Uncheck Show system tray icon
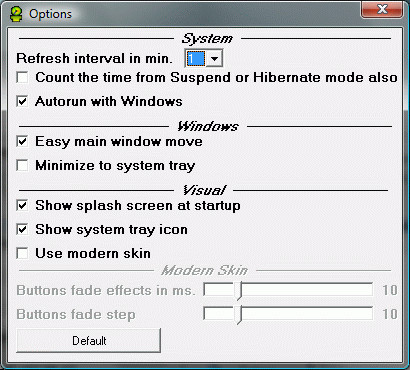The height and width of the screenshot is (370, 410). click(22, 229)
